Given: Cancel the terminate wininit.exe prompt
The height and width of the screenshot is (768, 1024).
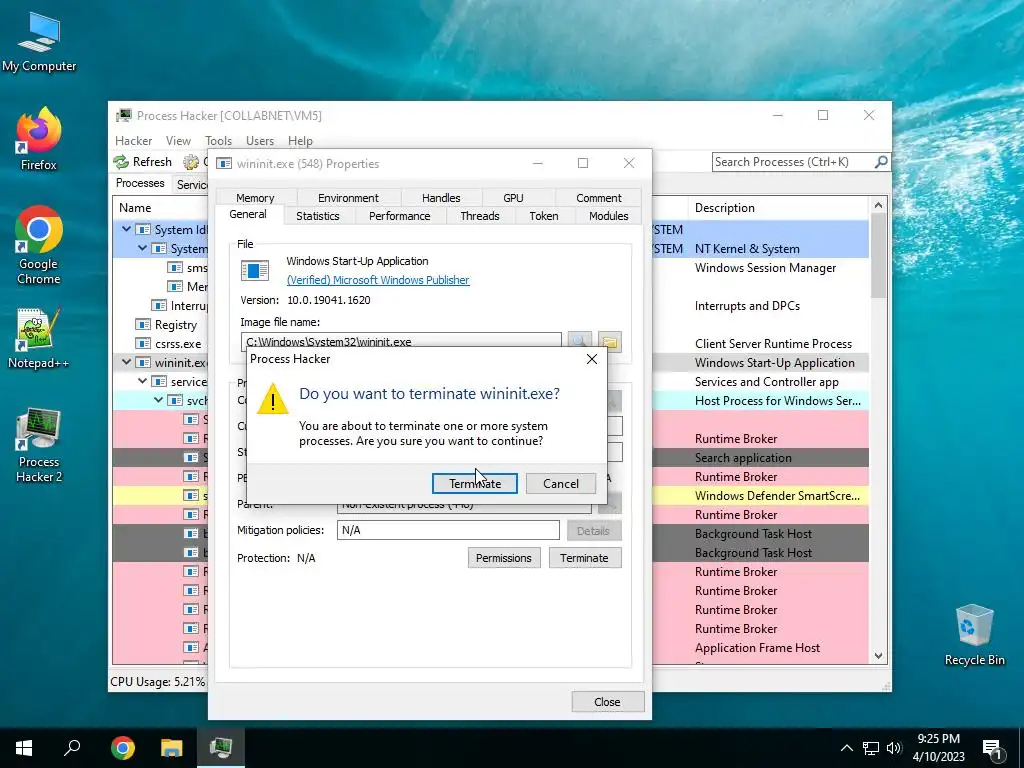Looking at the screenshot, I should click(x=561, y=483).
